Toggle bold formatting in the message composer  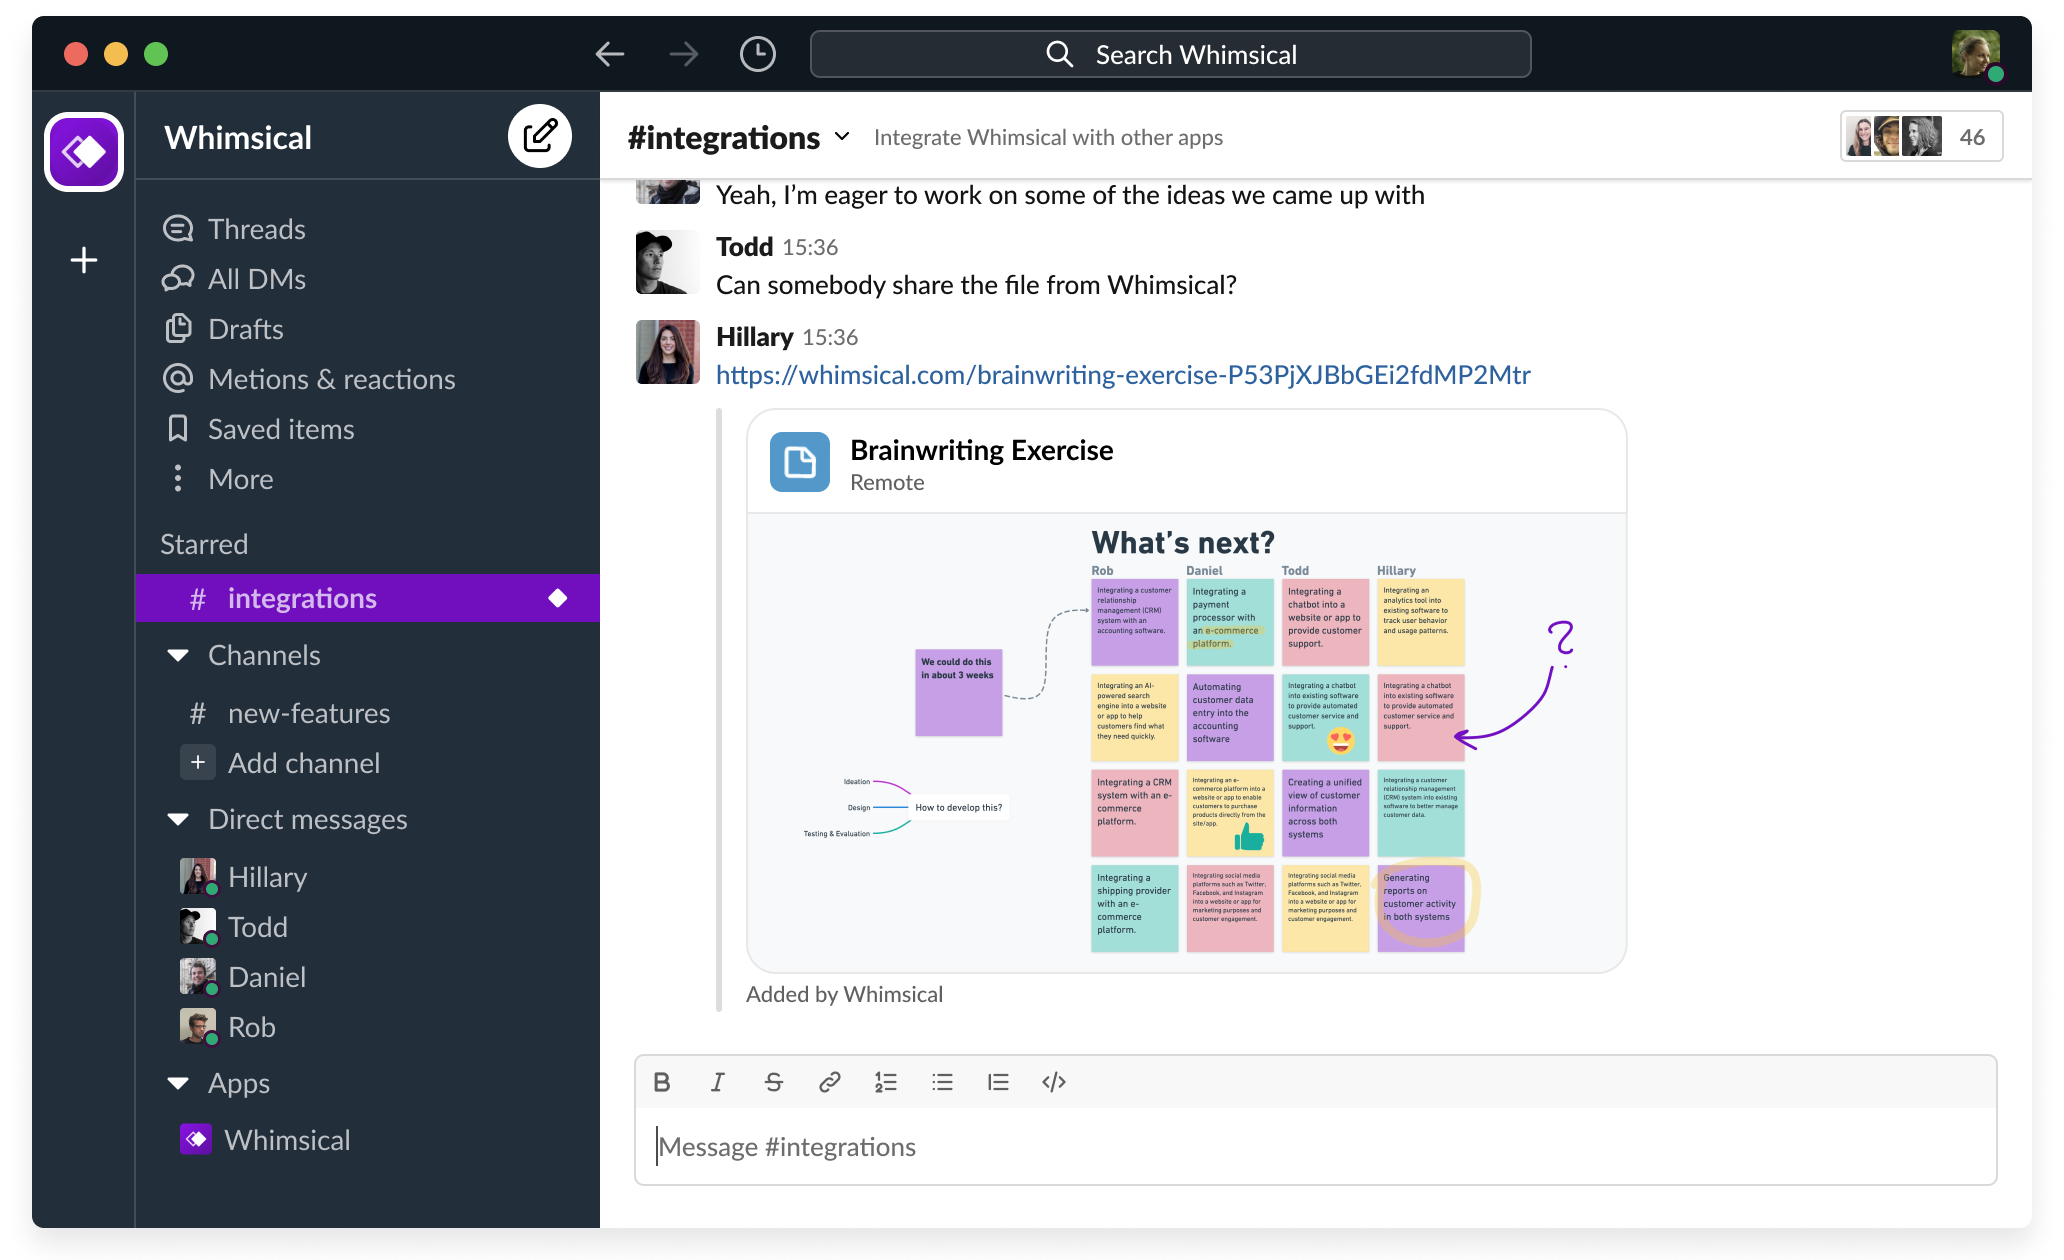point(661,1082)
